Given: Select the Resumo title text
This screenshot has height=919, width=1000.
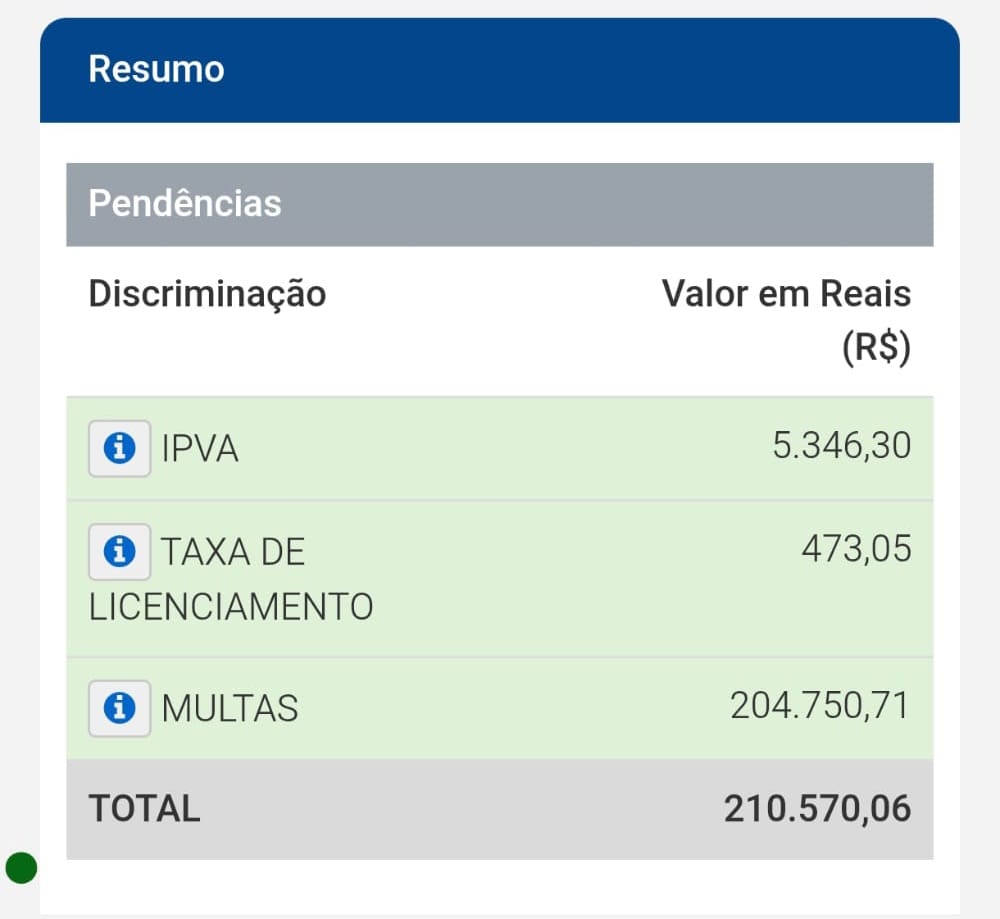Looking at the screenshot, I should [x=156, y=69].
